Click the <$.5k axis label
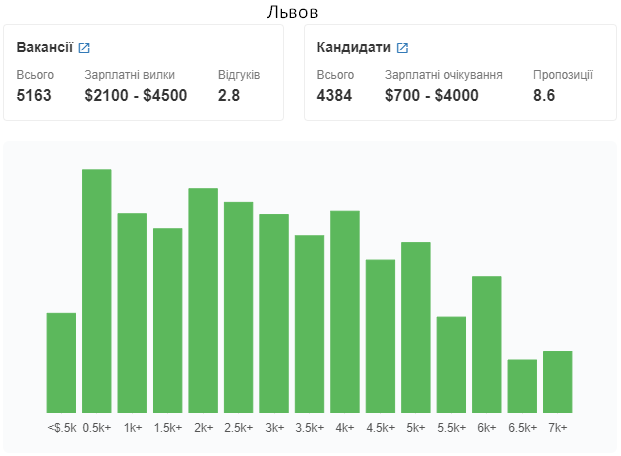The width and height of the screenshot is (621, 456). [x=62, y=428]
